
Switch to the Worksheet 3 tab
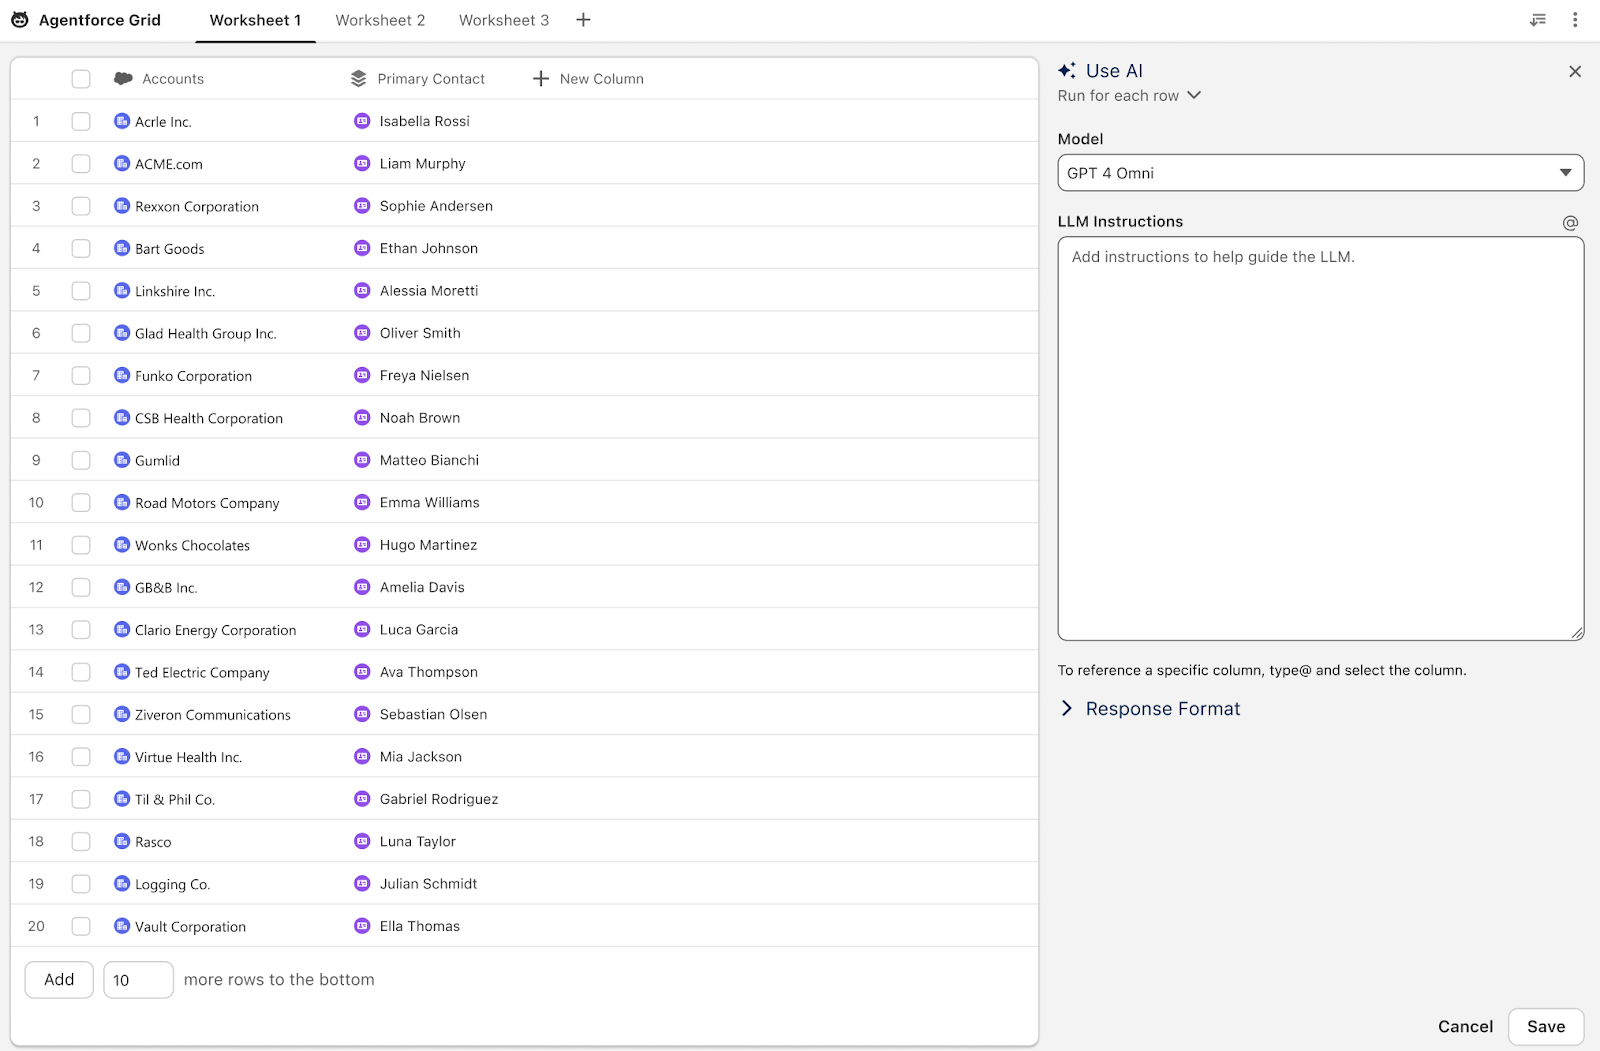click(504, 20)
